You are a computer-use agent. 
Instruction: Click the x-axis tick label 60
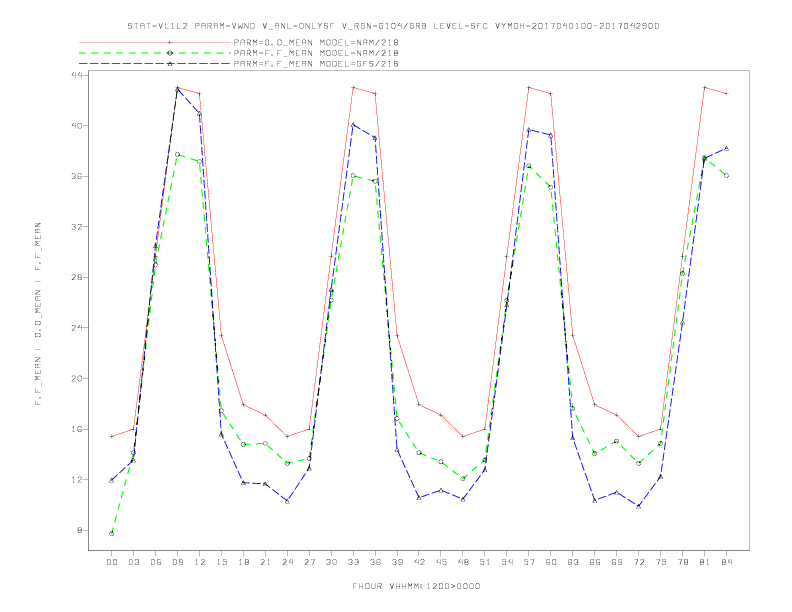click(x=551, y=562)
